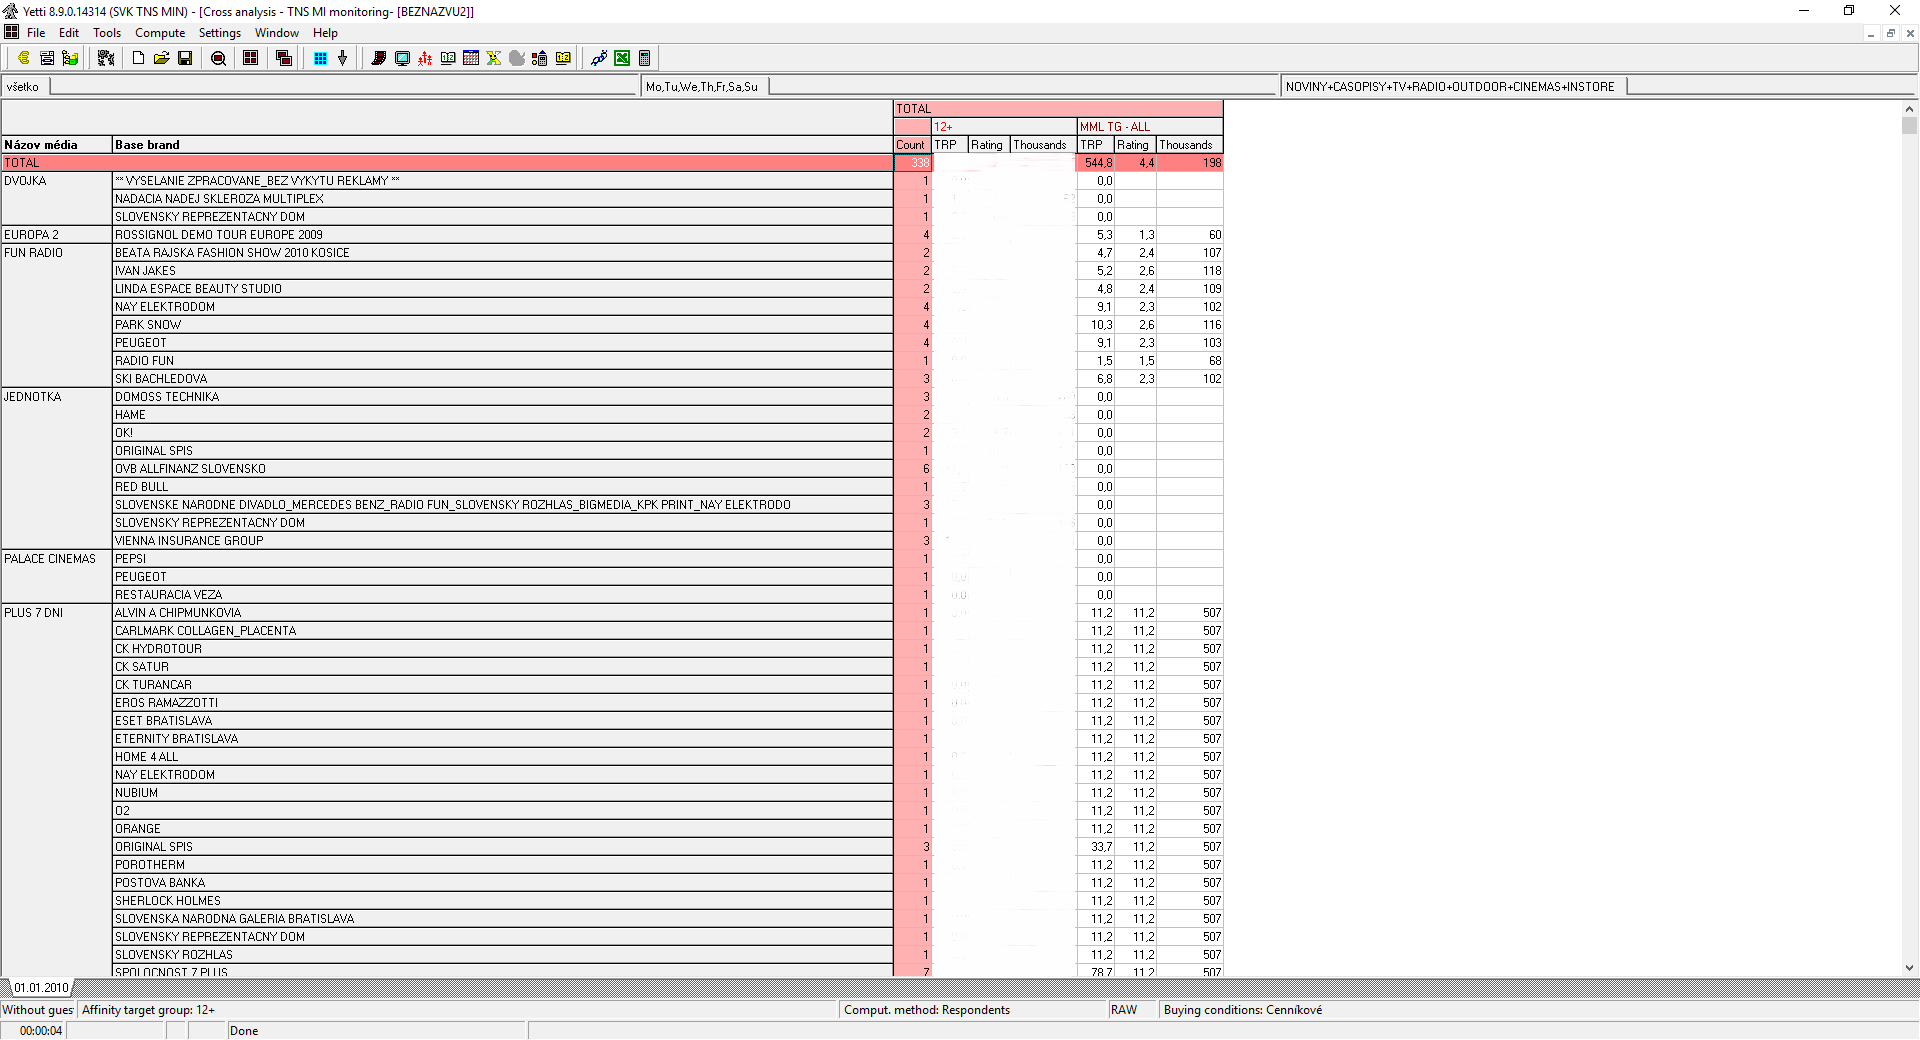This screenshot has height=1040, width=1920.
Task: Click the vertical scrollbar up arrow
Action: (x=1909, y=109)
